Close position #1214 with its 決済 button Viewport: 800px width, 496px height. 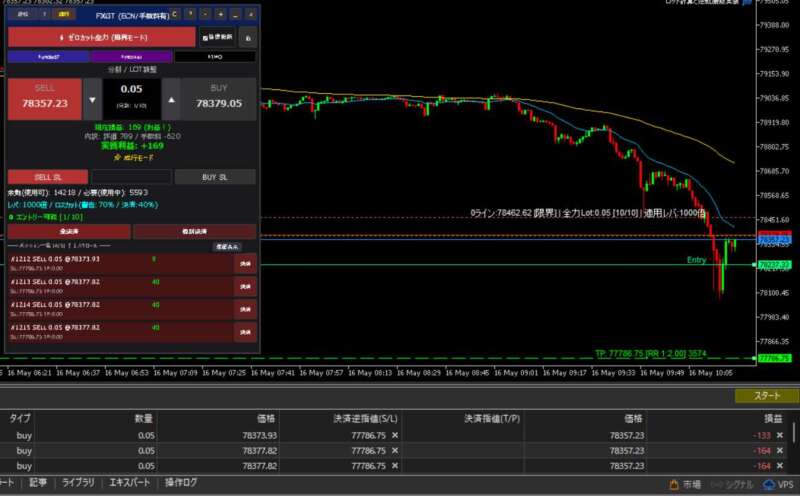[x=245, y=309]
